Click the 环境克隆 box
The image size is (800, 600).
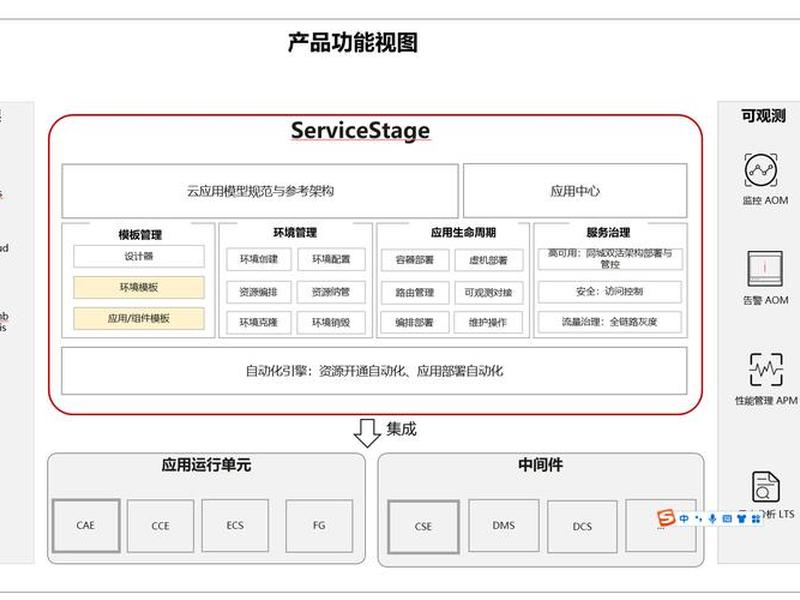(x=259, y=322)
